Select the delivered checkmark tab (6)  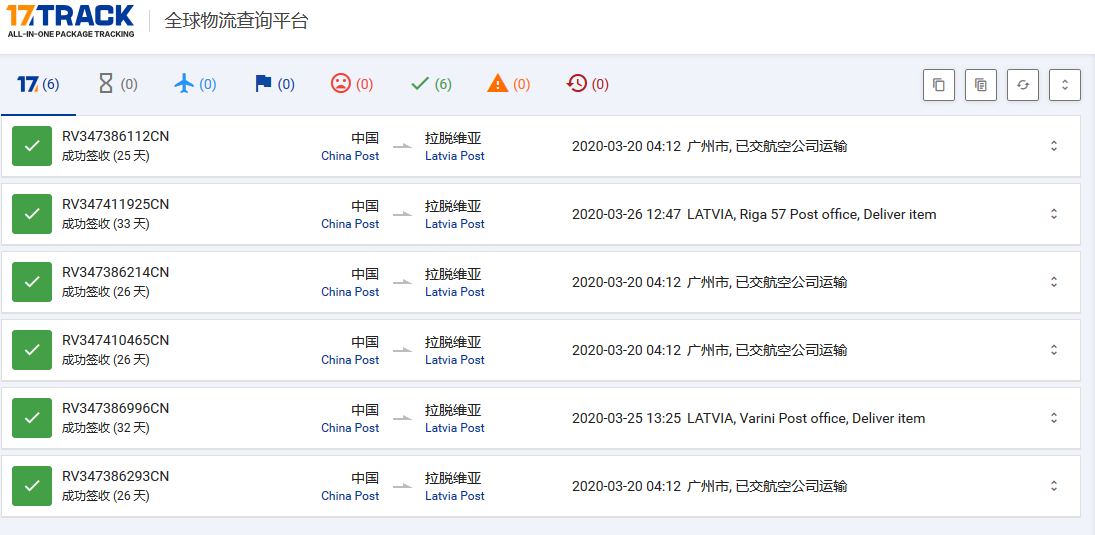[431, 84]
